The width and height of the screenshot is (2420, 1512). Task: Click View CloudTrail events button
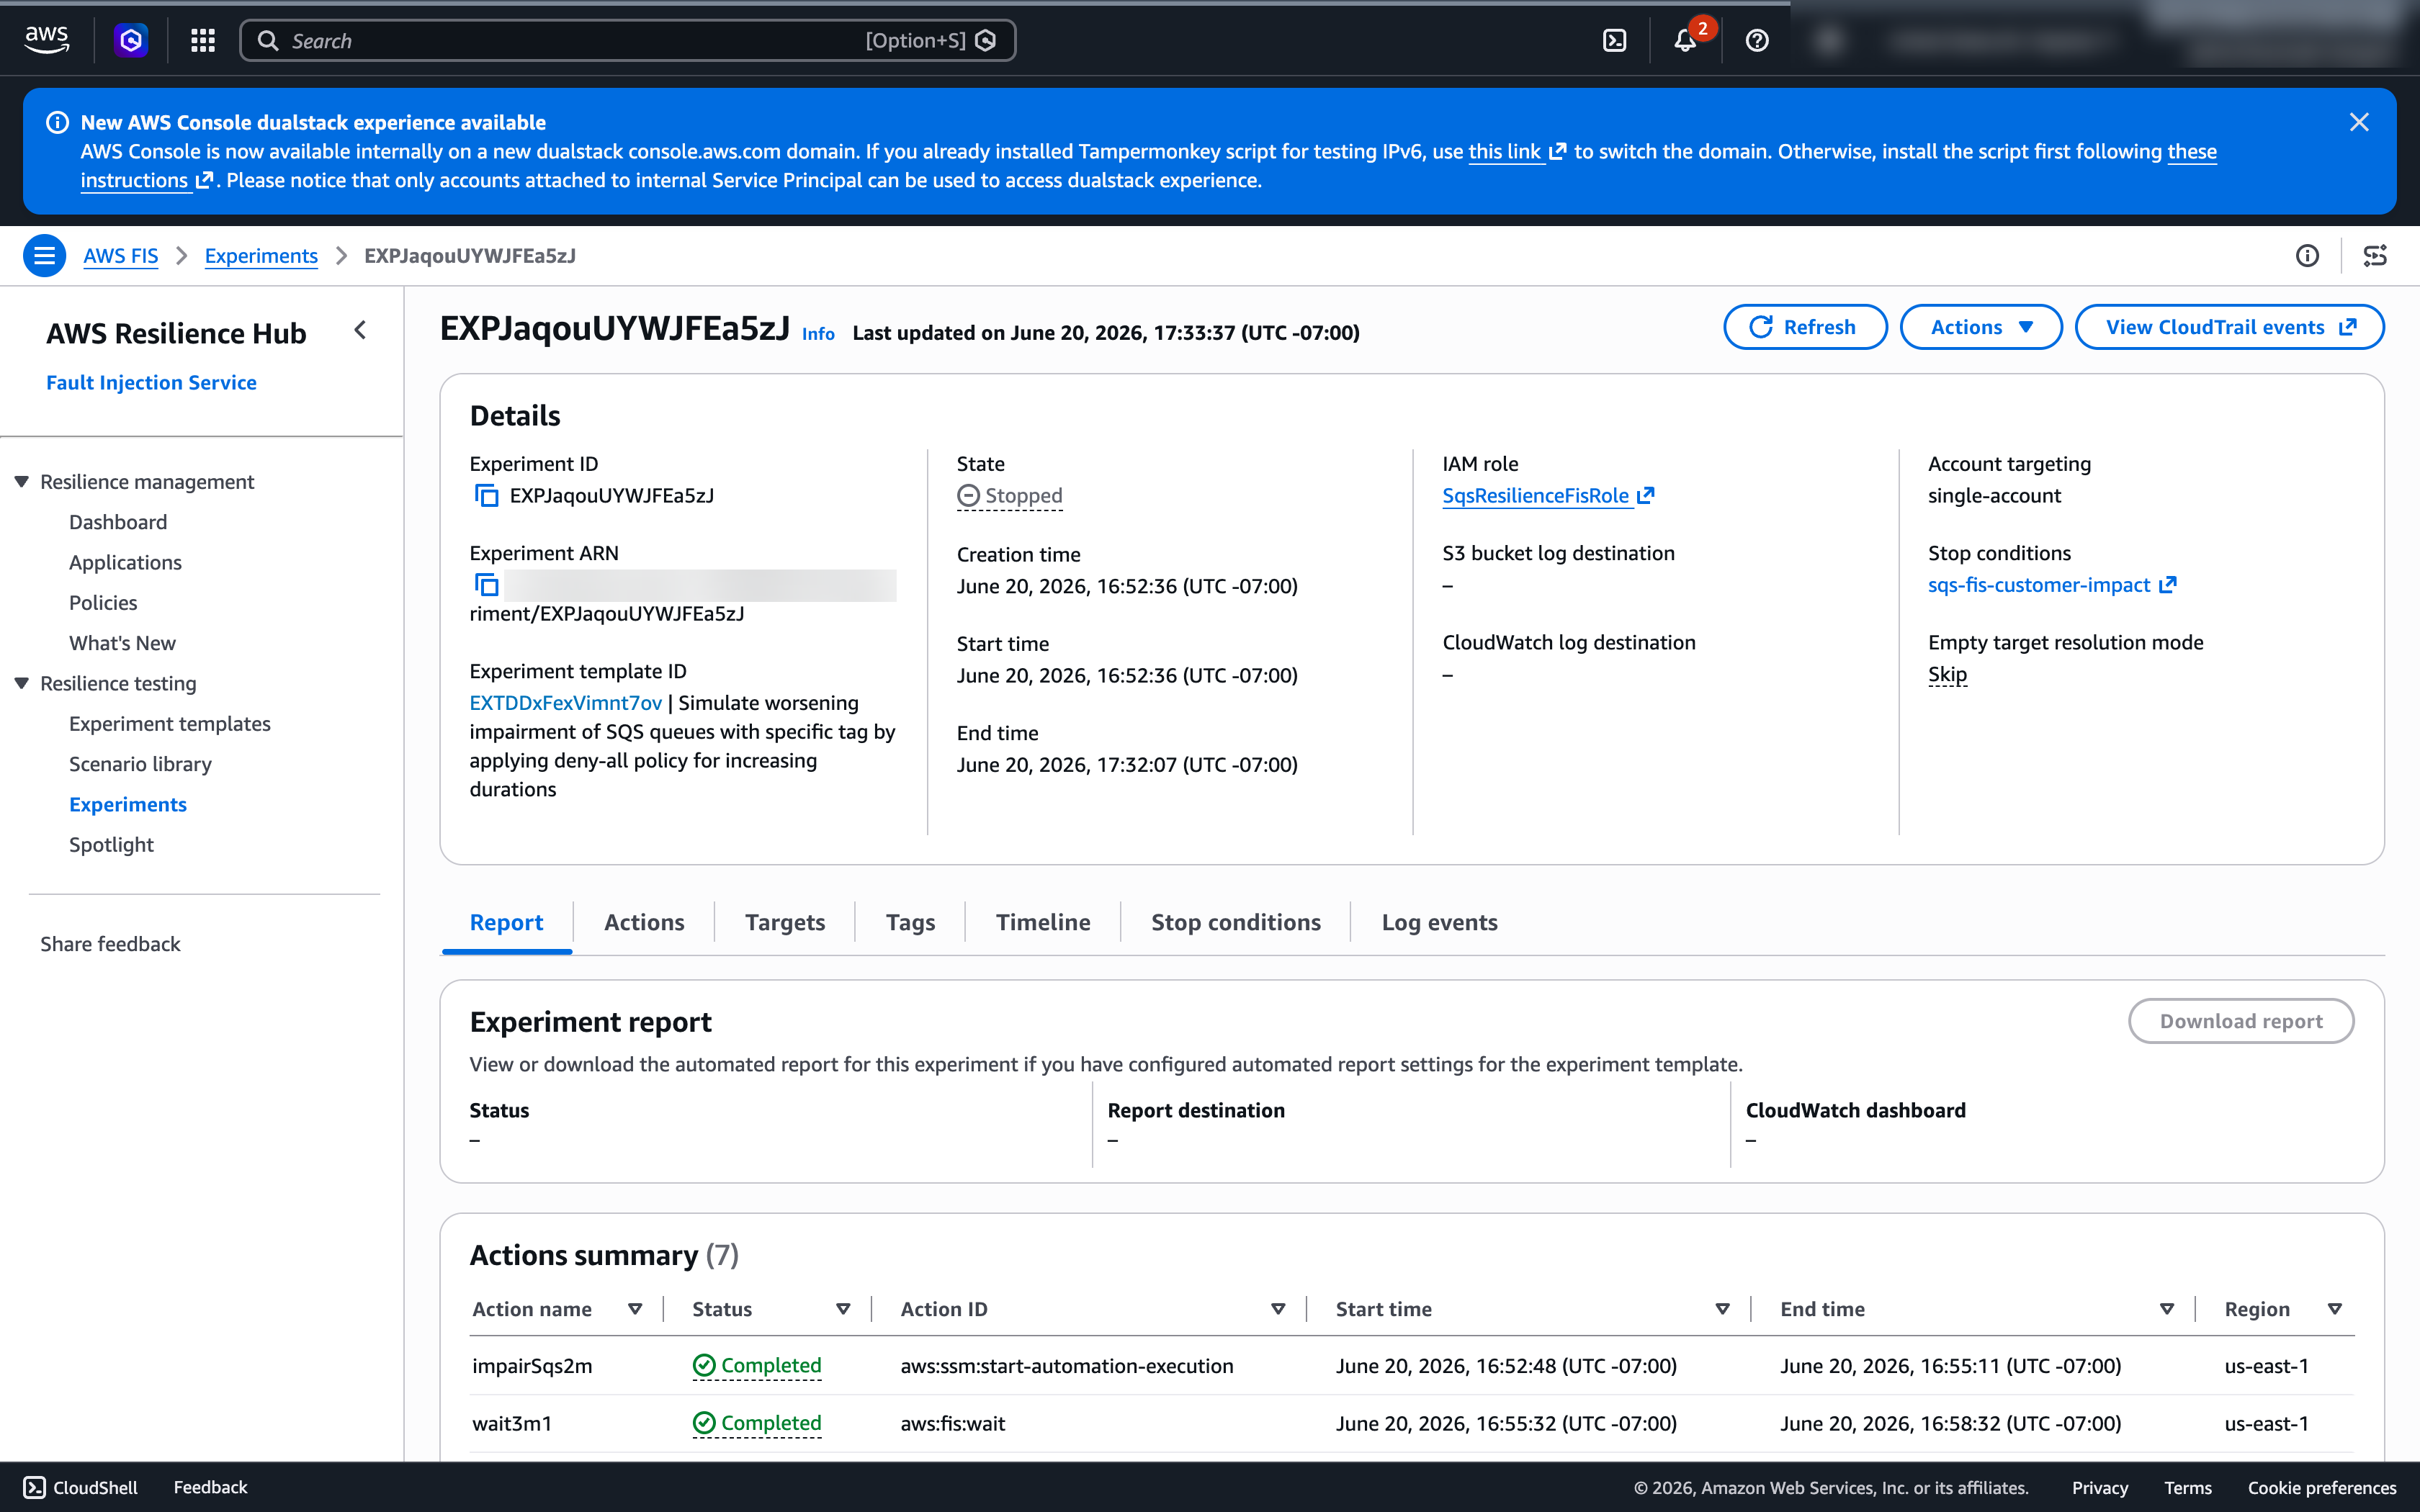[2229, 327]
